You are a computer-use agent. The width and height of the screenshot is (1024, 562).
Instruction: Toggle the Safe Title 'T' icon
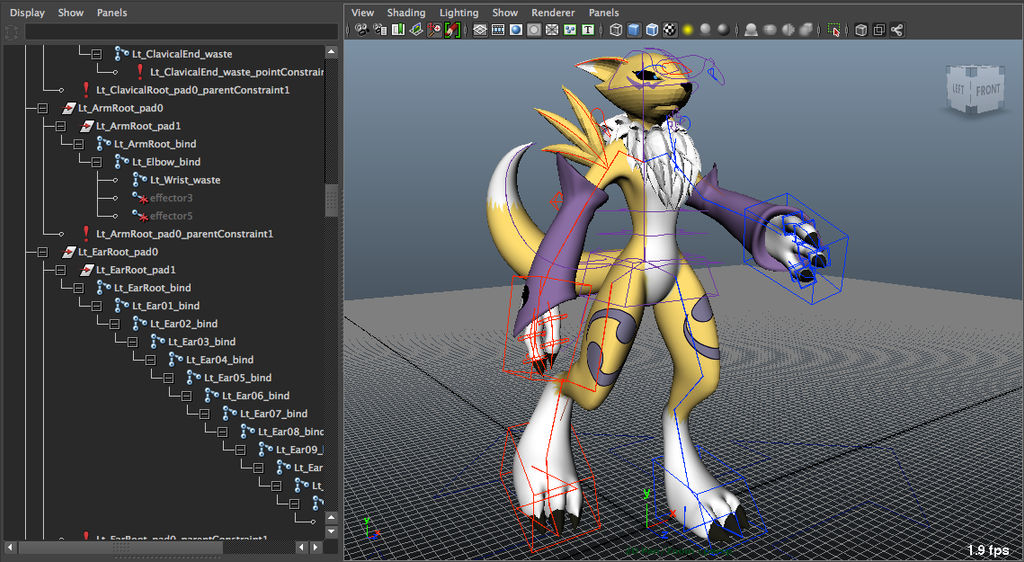click(x=588, y=29)
